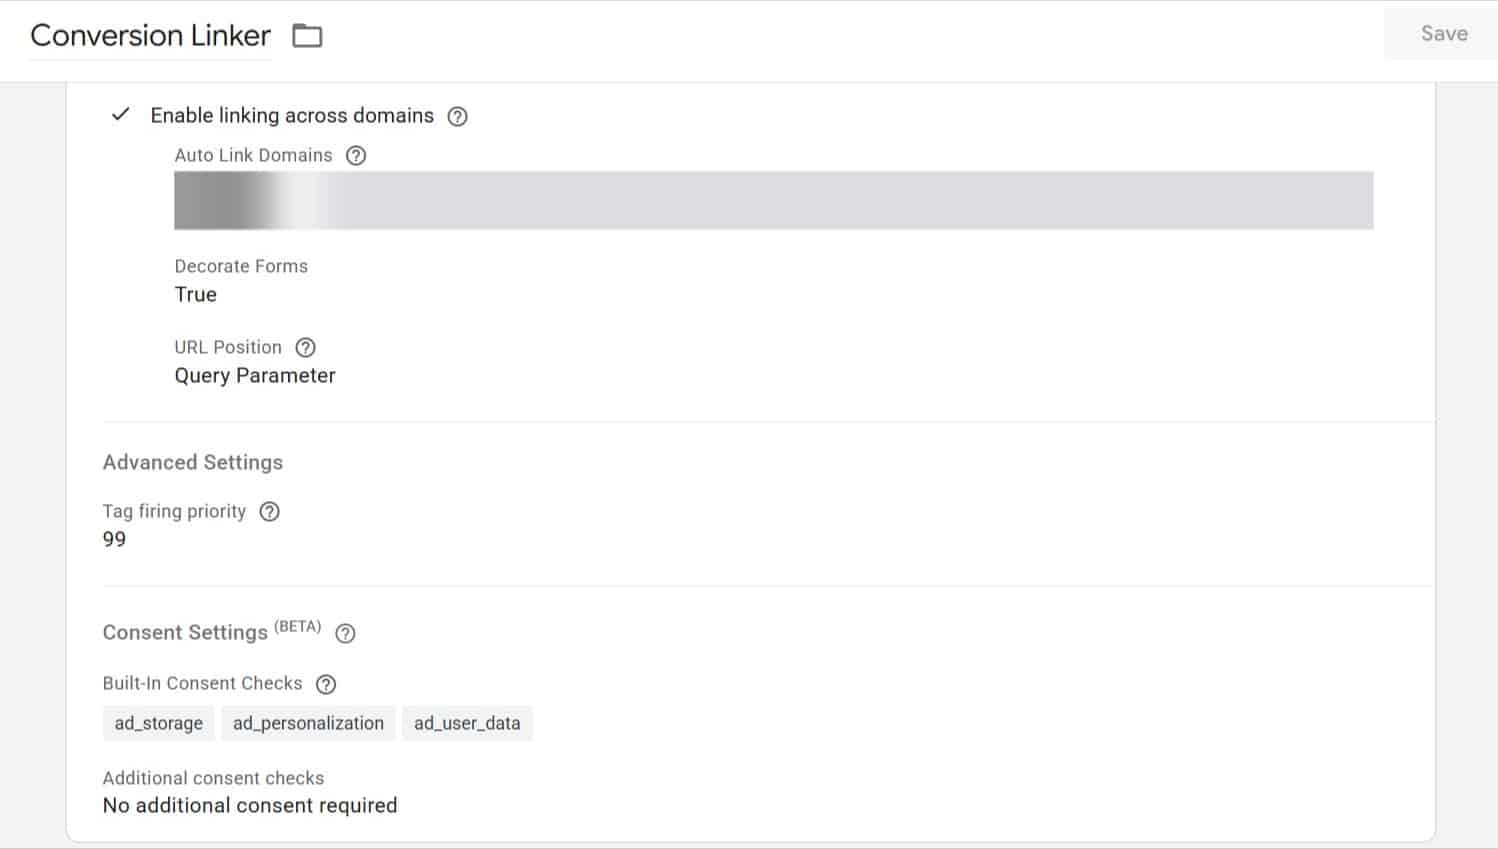Click the Auto Link Domains field
Viewport: 1498px width, 849px height.
tap(773, 200)
